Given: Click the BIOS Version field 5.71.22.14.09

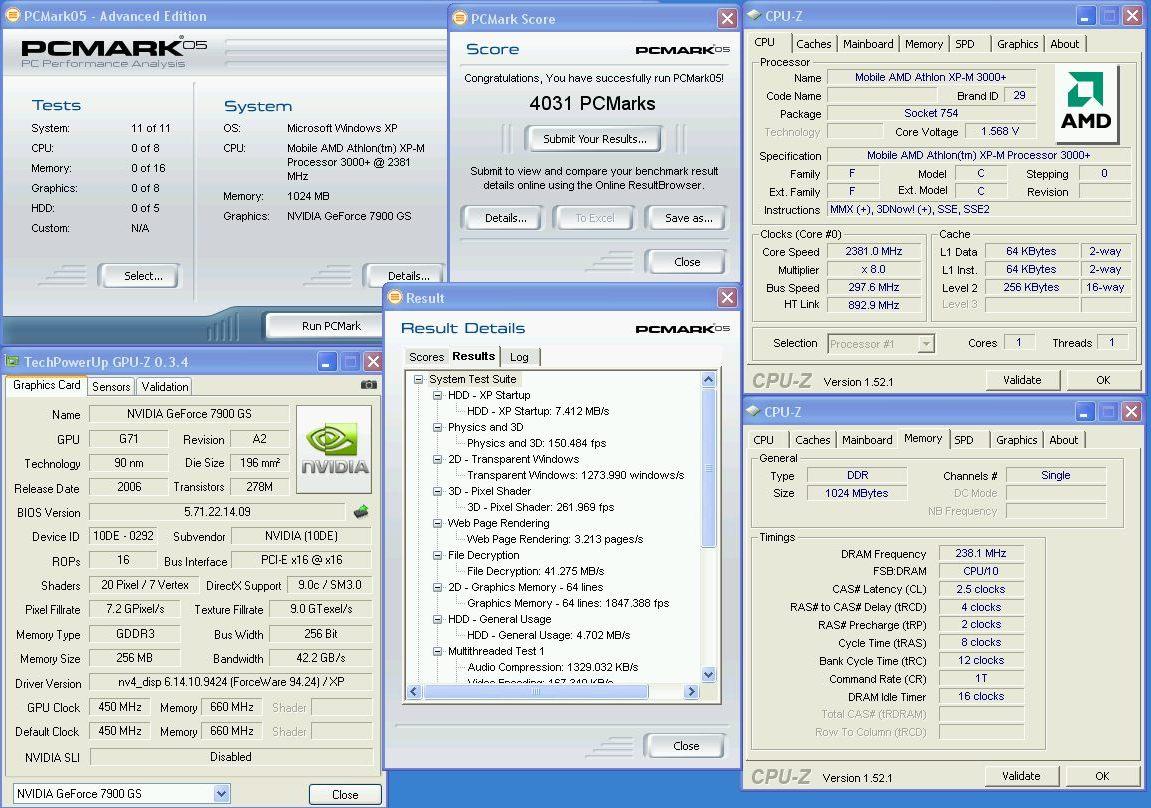Looking at the screenshot, I should (217, 512).
